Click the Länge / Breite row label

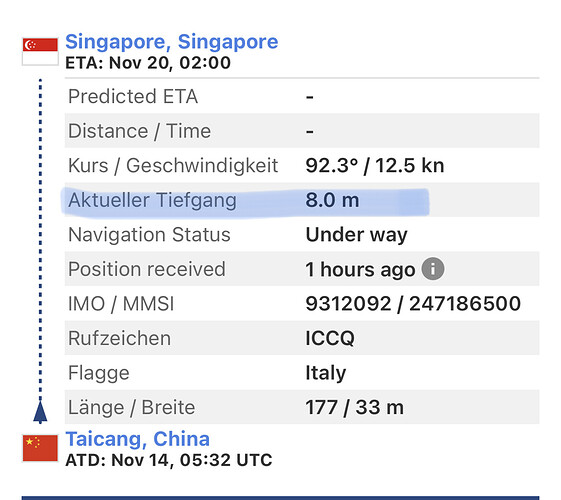[x=131, y=407]
